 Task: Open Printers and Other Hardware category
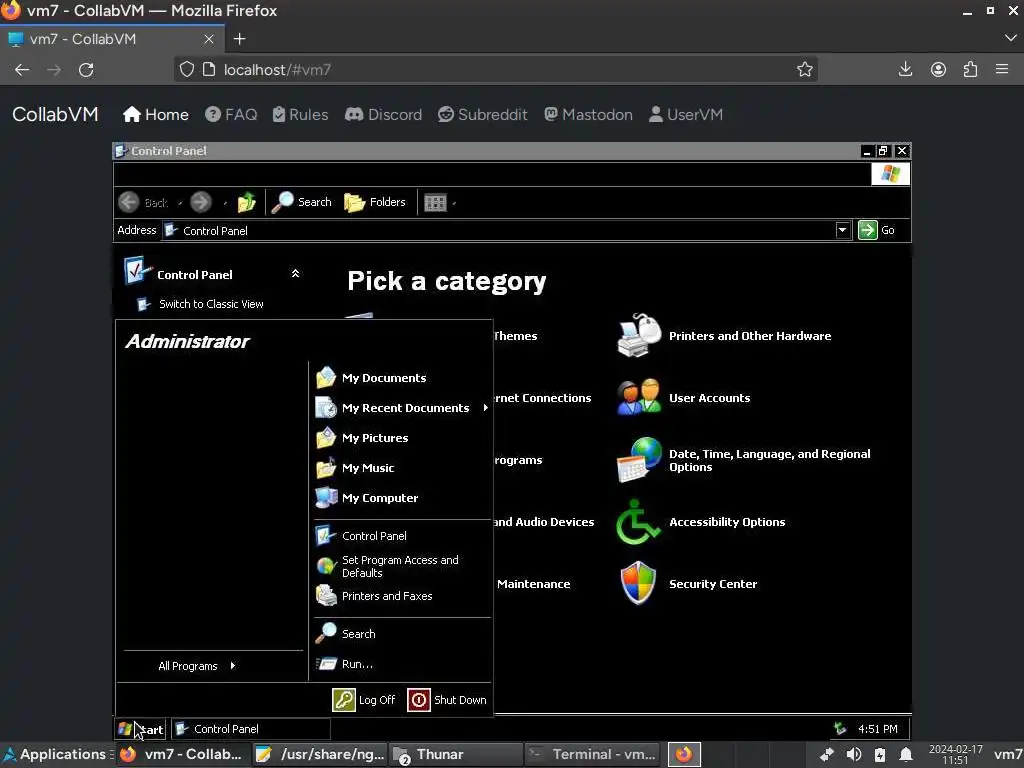[x=724, y=336]
